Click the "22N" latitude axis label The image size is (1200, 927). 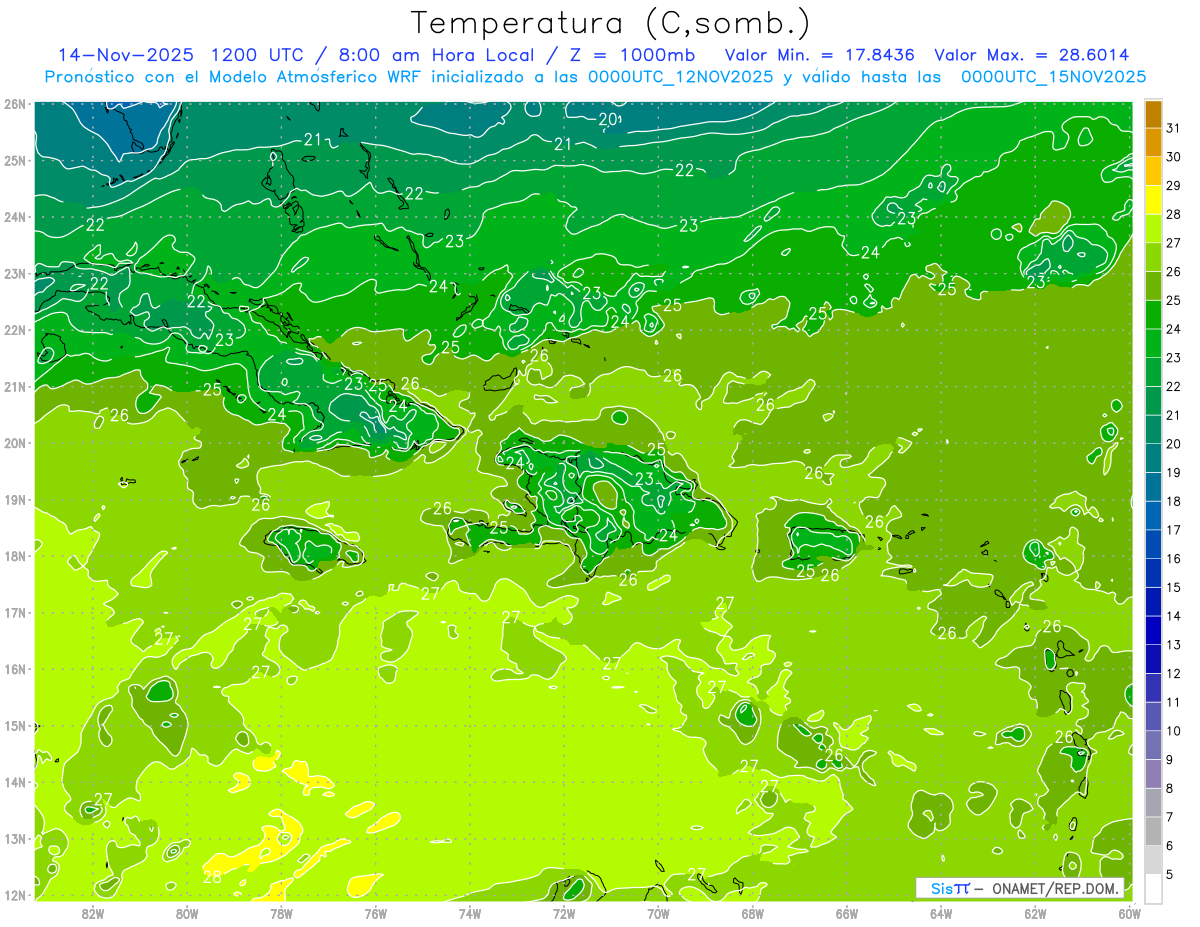tap(15, 330)
